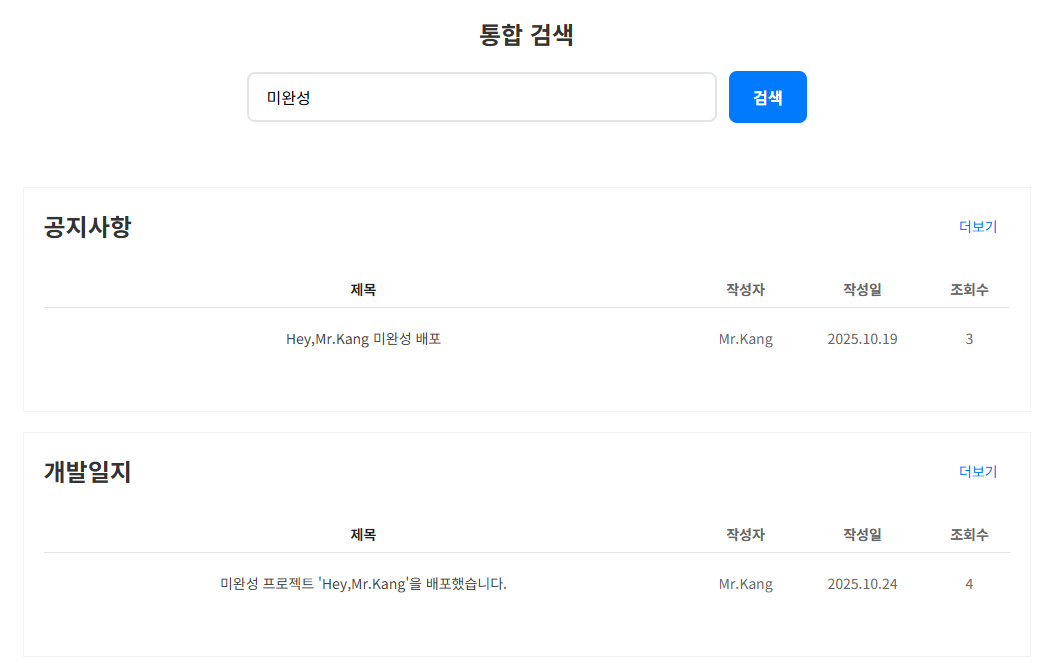The width and height of the screenshot is (1047, 664).
Task: Click the 'Hey,Mr.Kang 미완성 배포' notice title
Action: click(362, 338)
